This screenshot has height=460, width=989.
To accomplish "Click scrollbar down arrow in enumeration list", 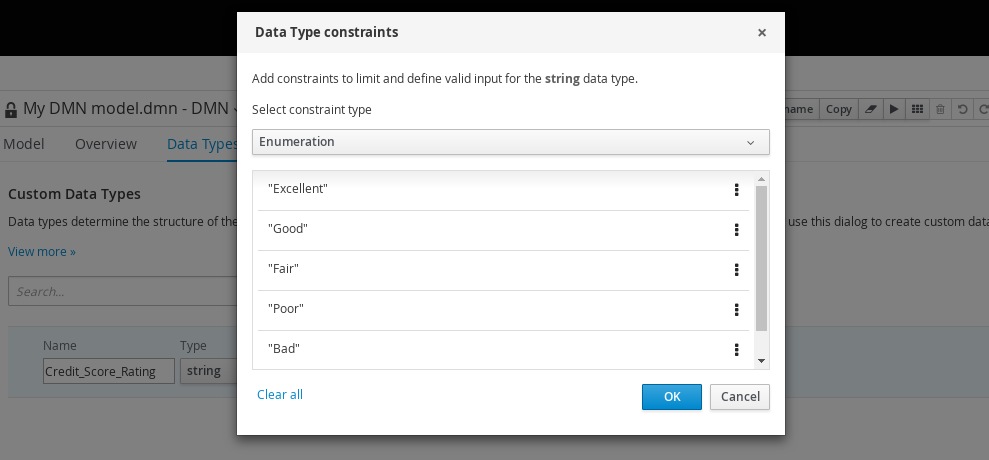I will point(761,361).
